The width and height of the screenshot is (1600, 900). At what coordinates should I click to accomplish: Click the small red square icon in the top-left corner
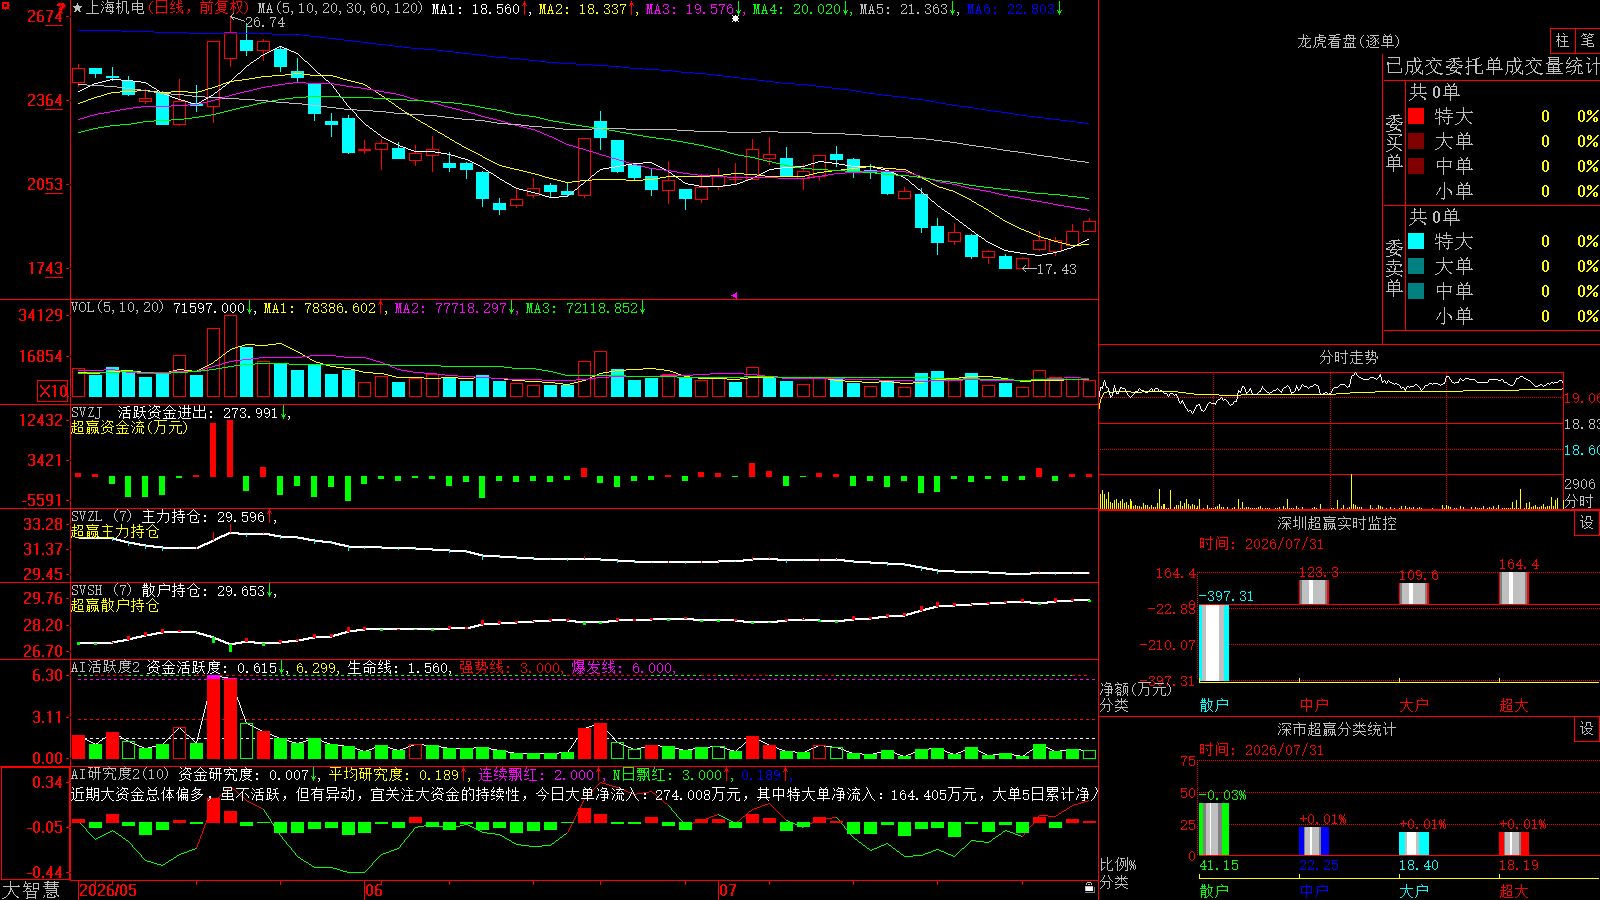(x=4, y=4)
